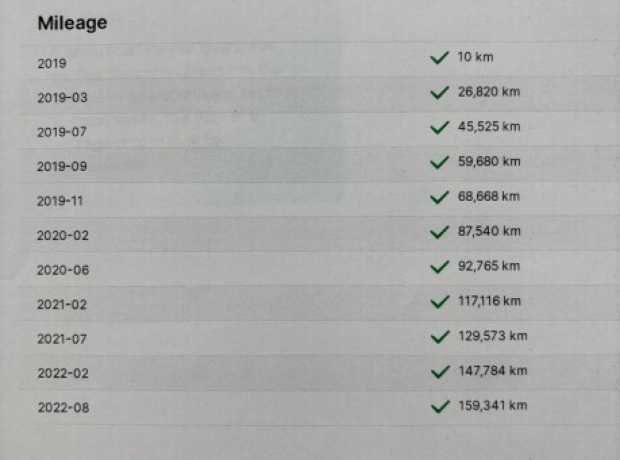Viewport: 620px width, 460px height.
Task: Click the green checkmark beside 10 km
Action: (439, 58)
